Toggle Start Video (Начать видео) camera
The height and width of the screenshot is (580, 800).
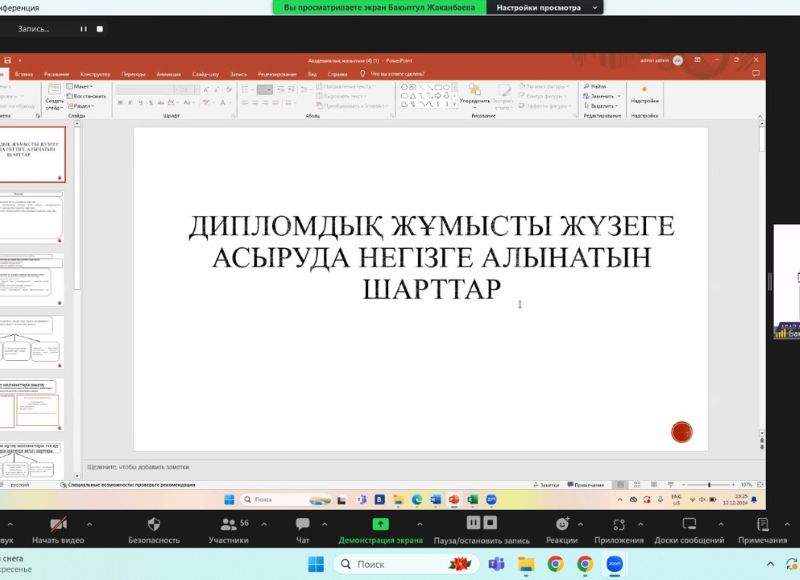click(59, 524)
